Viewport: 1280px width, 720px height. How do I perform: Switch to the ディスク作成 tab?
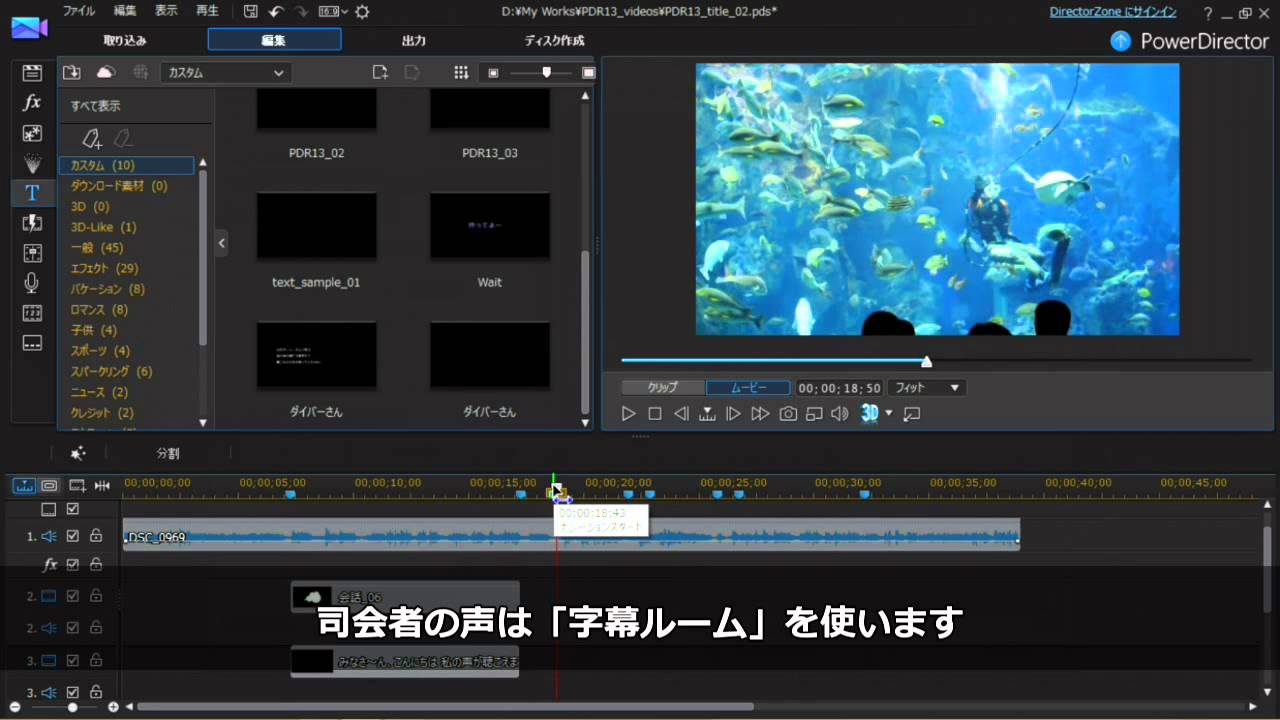tap(554, 41)
